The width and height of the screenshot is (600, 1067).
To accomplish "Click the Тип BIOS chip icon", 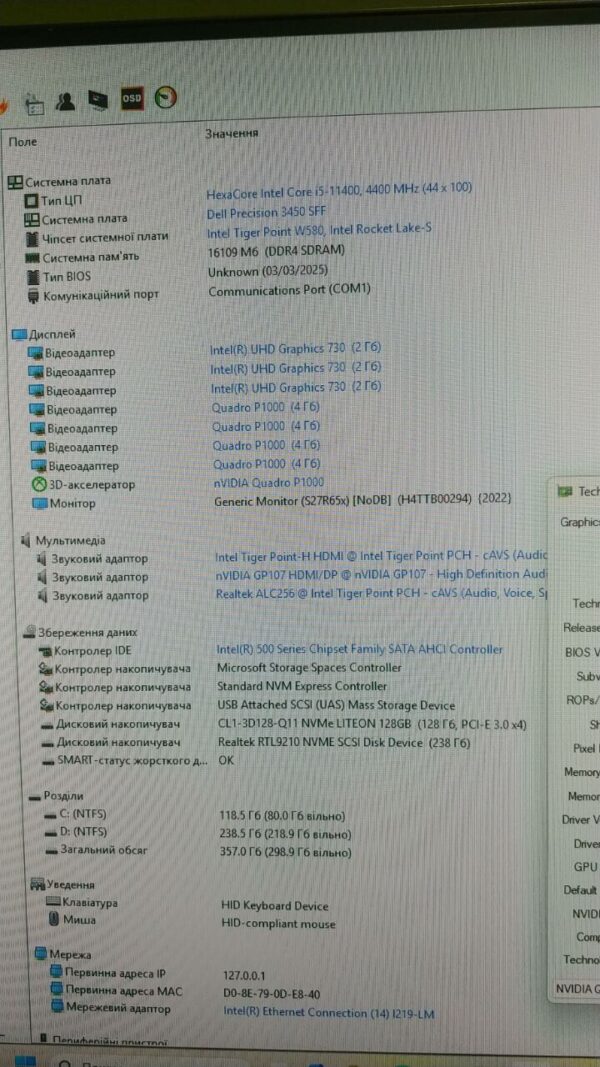I will [x=33, y=277].
